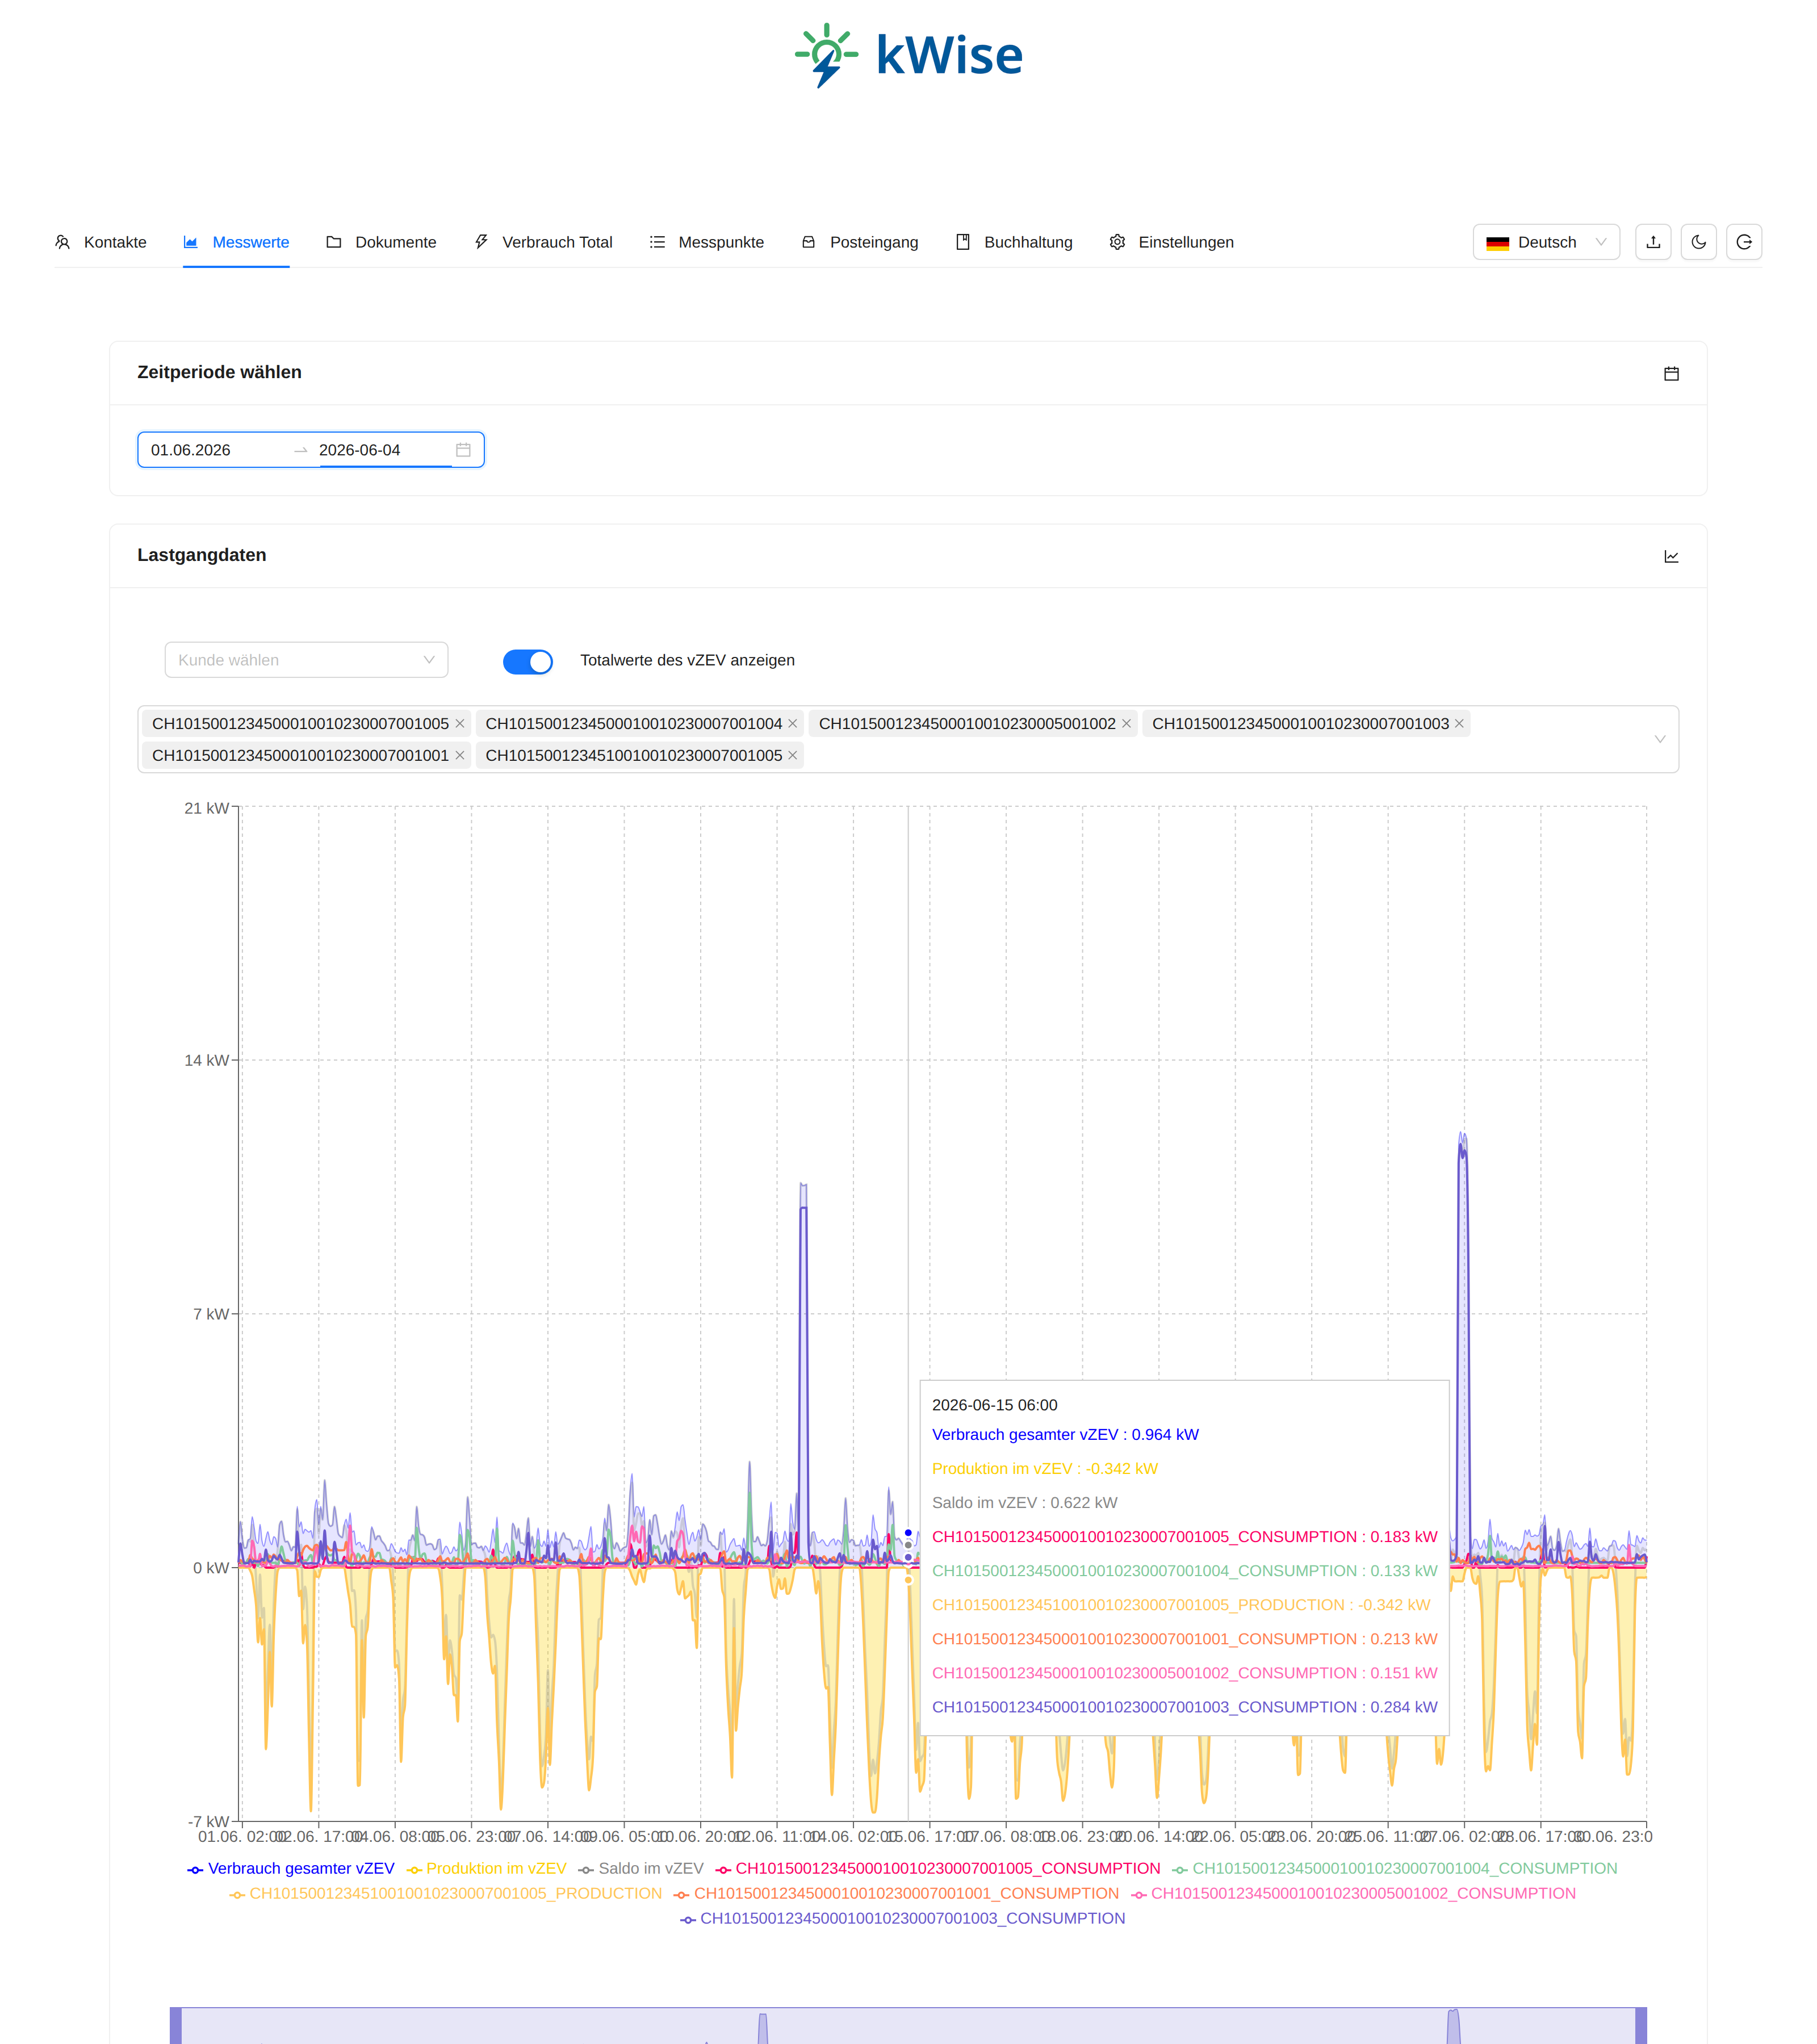Click the -7 kW axis label
Viewport: 1817px width, 2044px height.
[x=208, y=1821]
